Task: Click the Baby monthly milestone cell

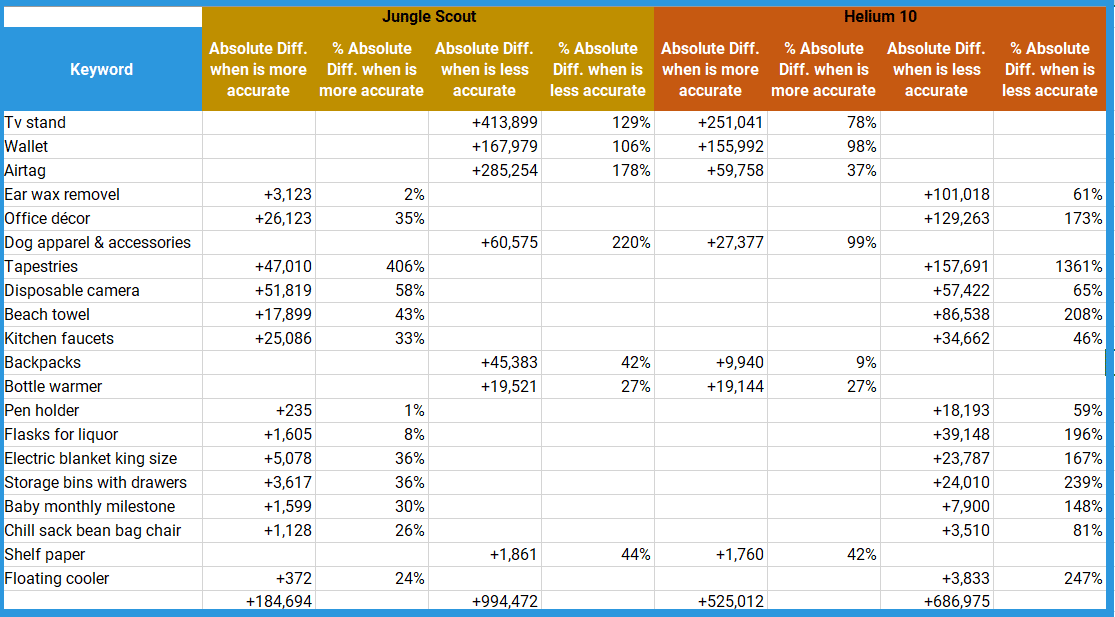Action: pos(102,506)
